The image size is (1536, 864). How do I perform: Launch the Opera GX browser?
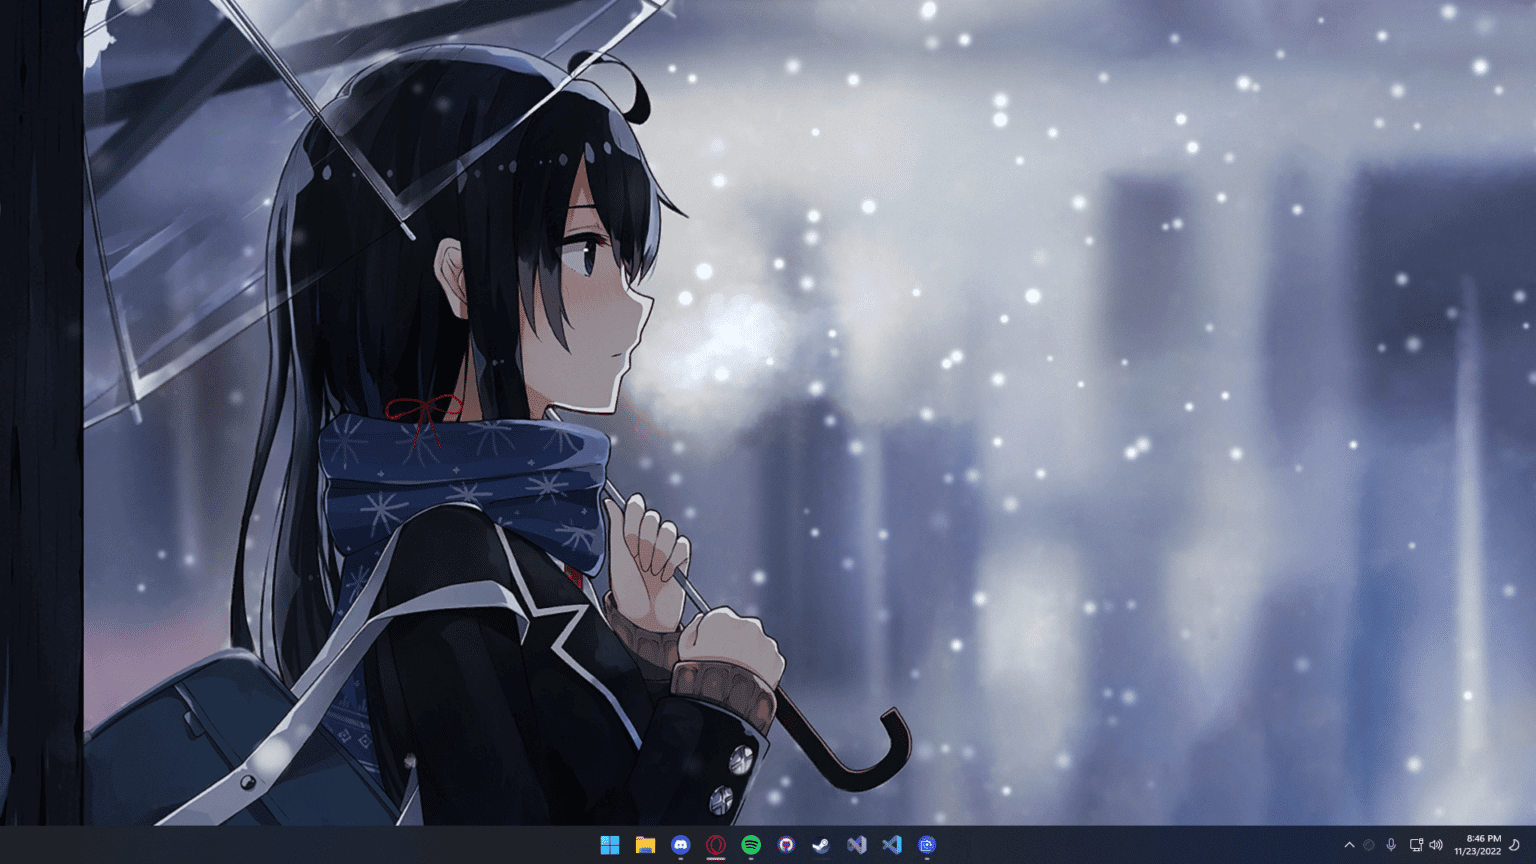(x=716, y=845)
